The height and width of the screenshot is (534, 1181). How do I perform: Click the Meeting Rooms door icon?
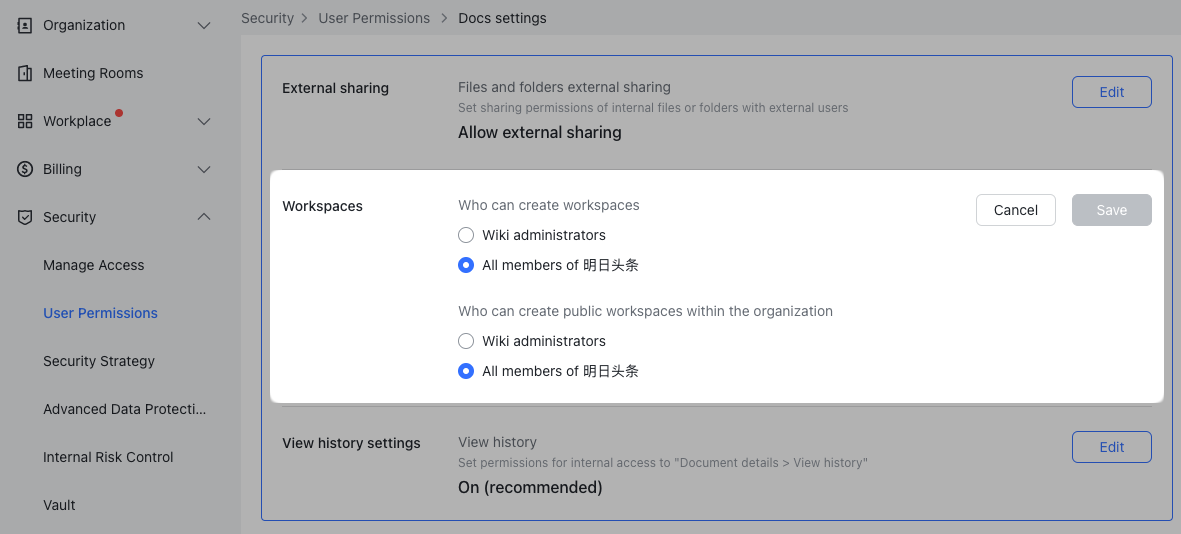click(x=25, y=73)
